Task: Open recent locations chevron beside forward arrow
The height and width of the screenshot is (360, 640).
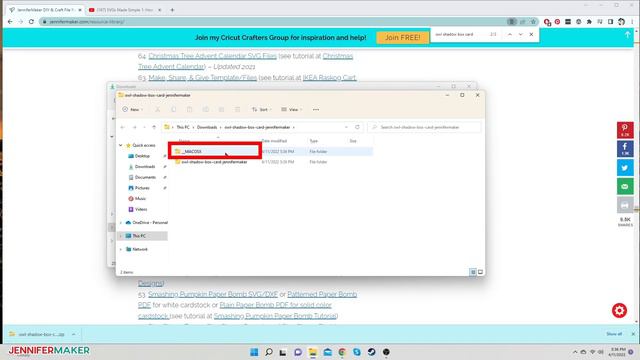Action: (x=144, y=127)
